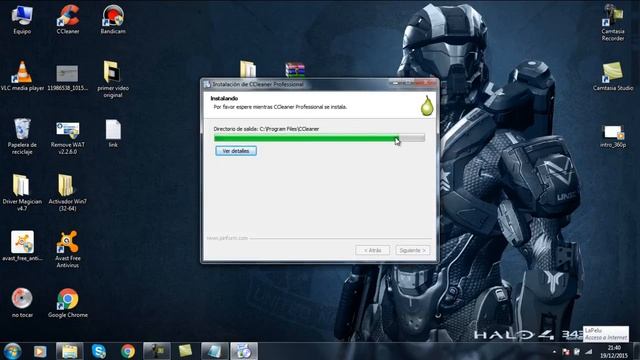Select the intro_360p video file
Image resolution: width=640 pixels, height=360 pixels.
613,136
